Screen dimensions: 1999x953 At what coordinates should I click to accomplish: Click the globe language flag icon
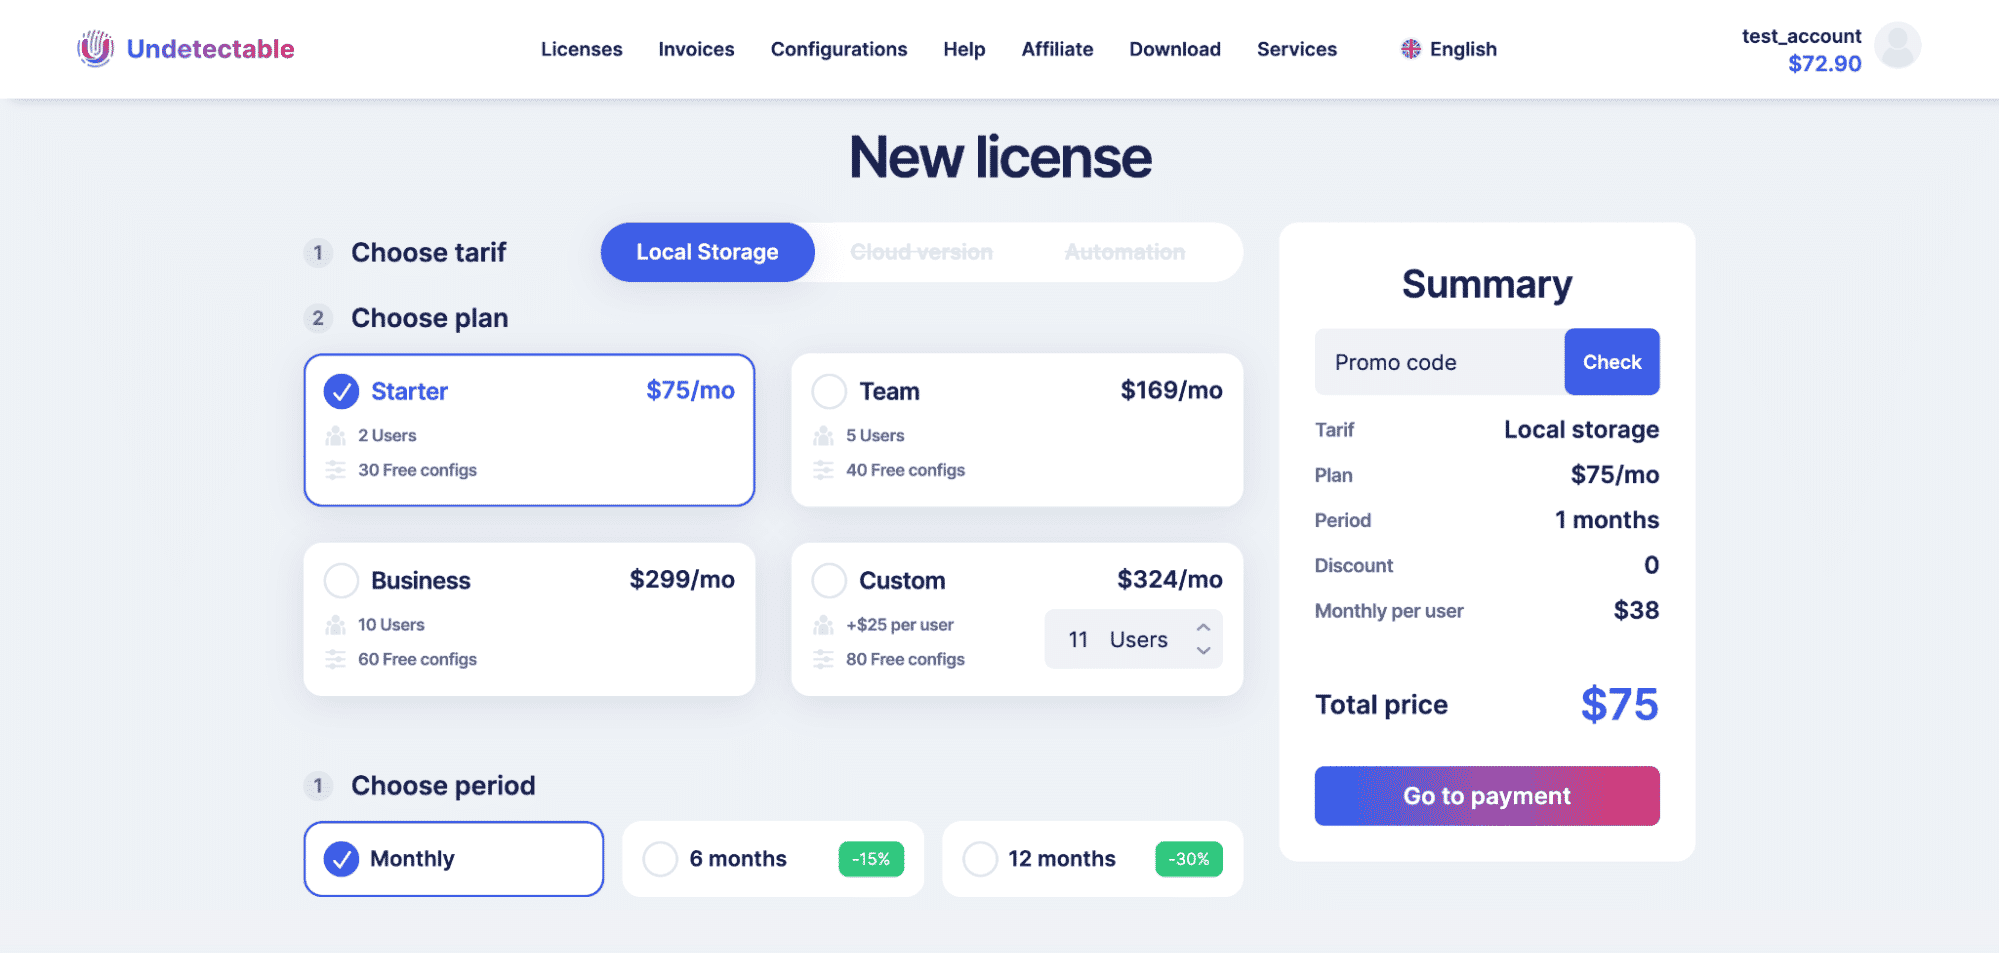point(1411,49)
